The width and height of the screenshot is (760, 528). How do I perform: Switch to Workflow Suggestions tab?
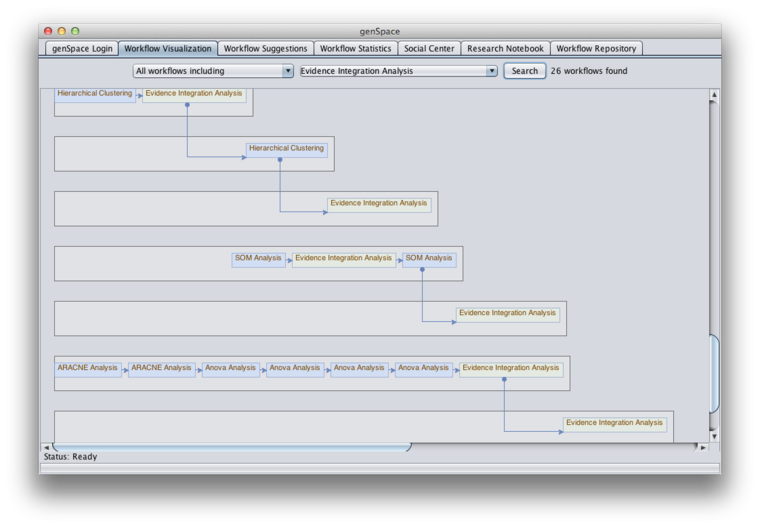[x=265, y=48]
